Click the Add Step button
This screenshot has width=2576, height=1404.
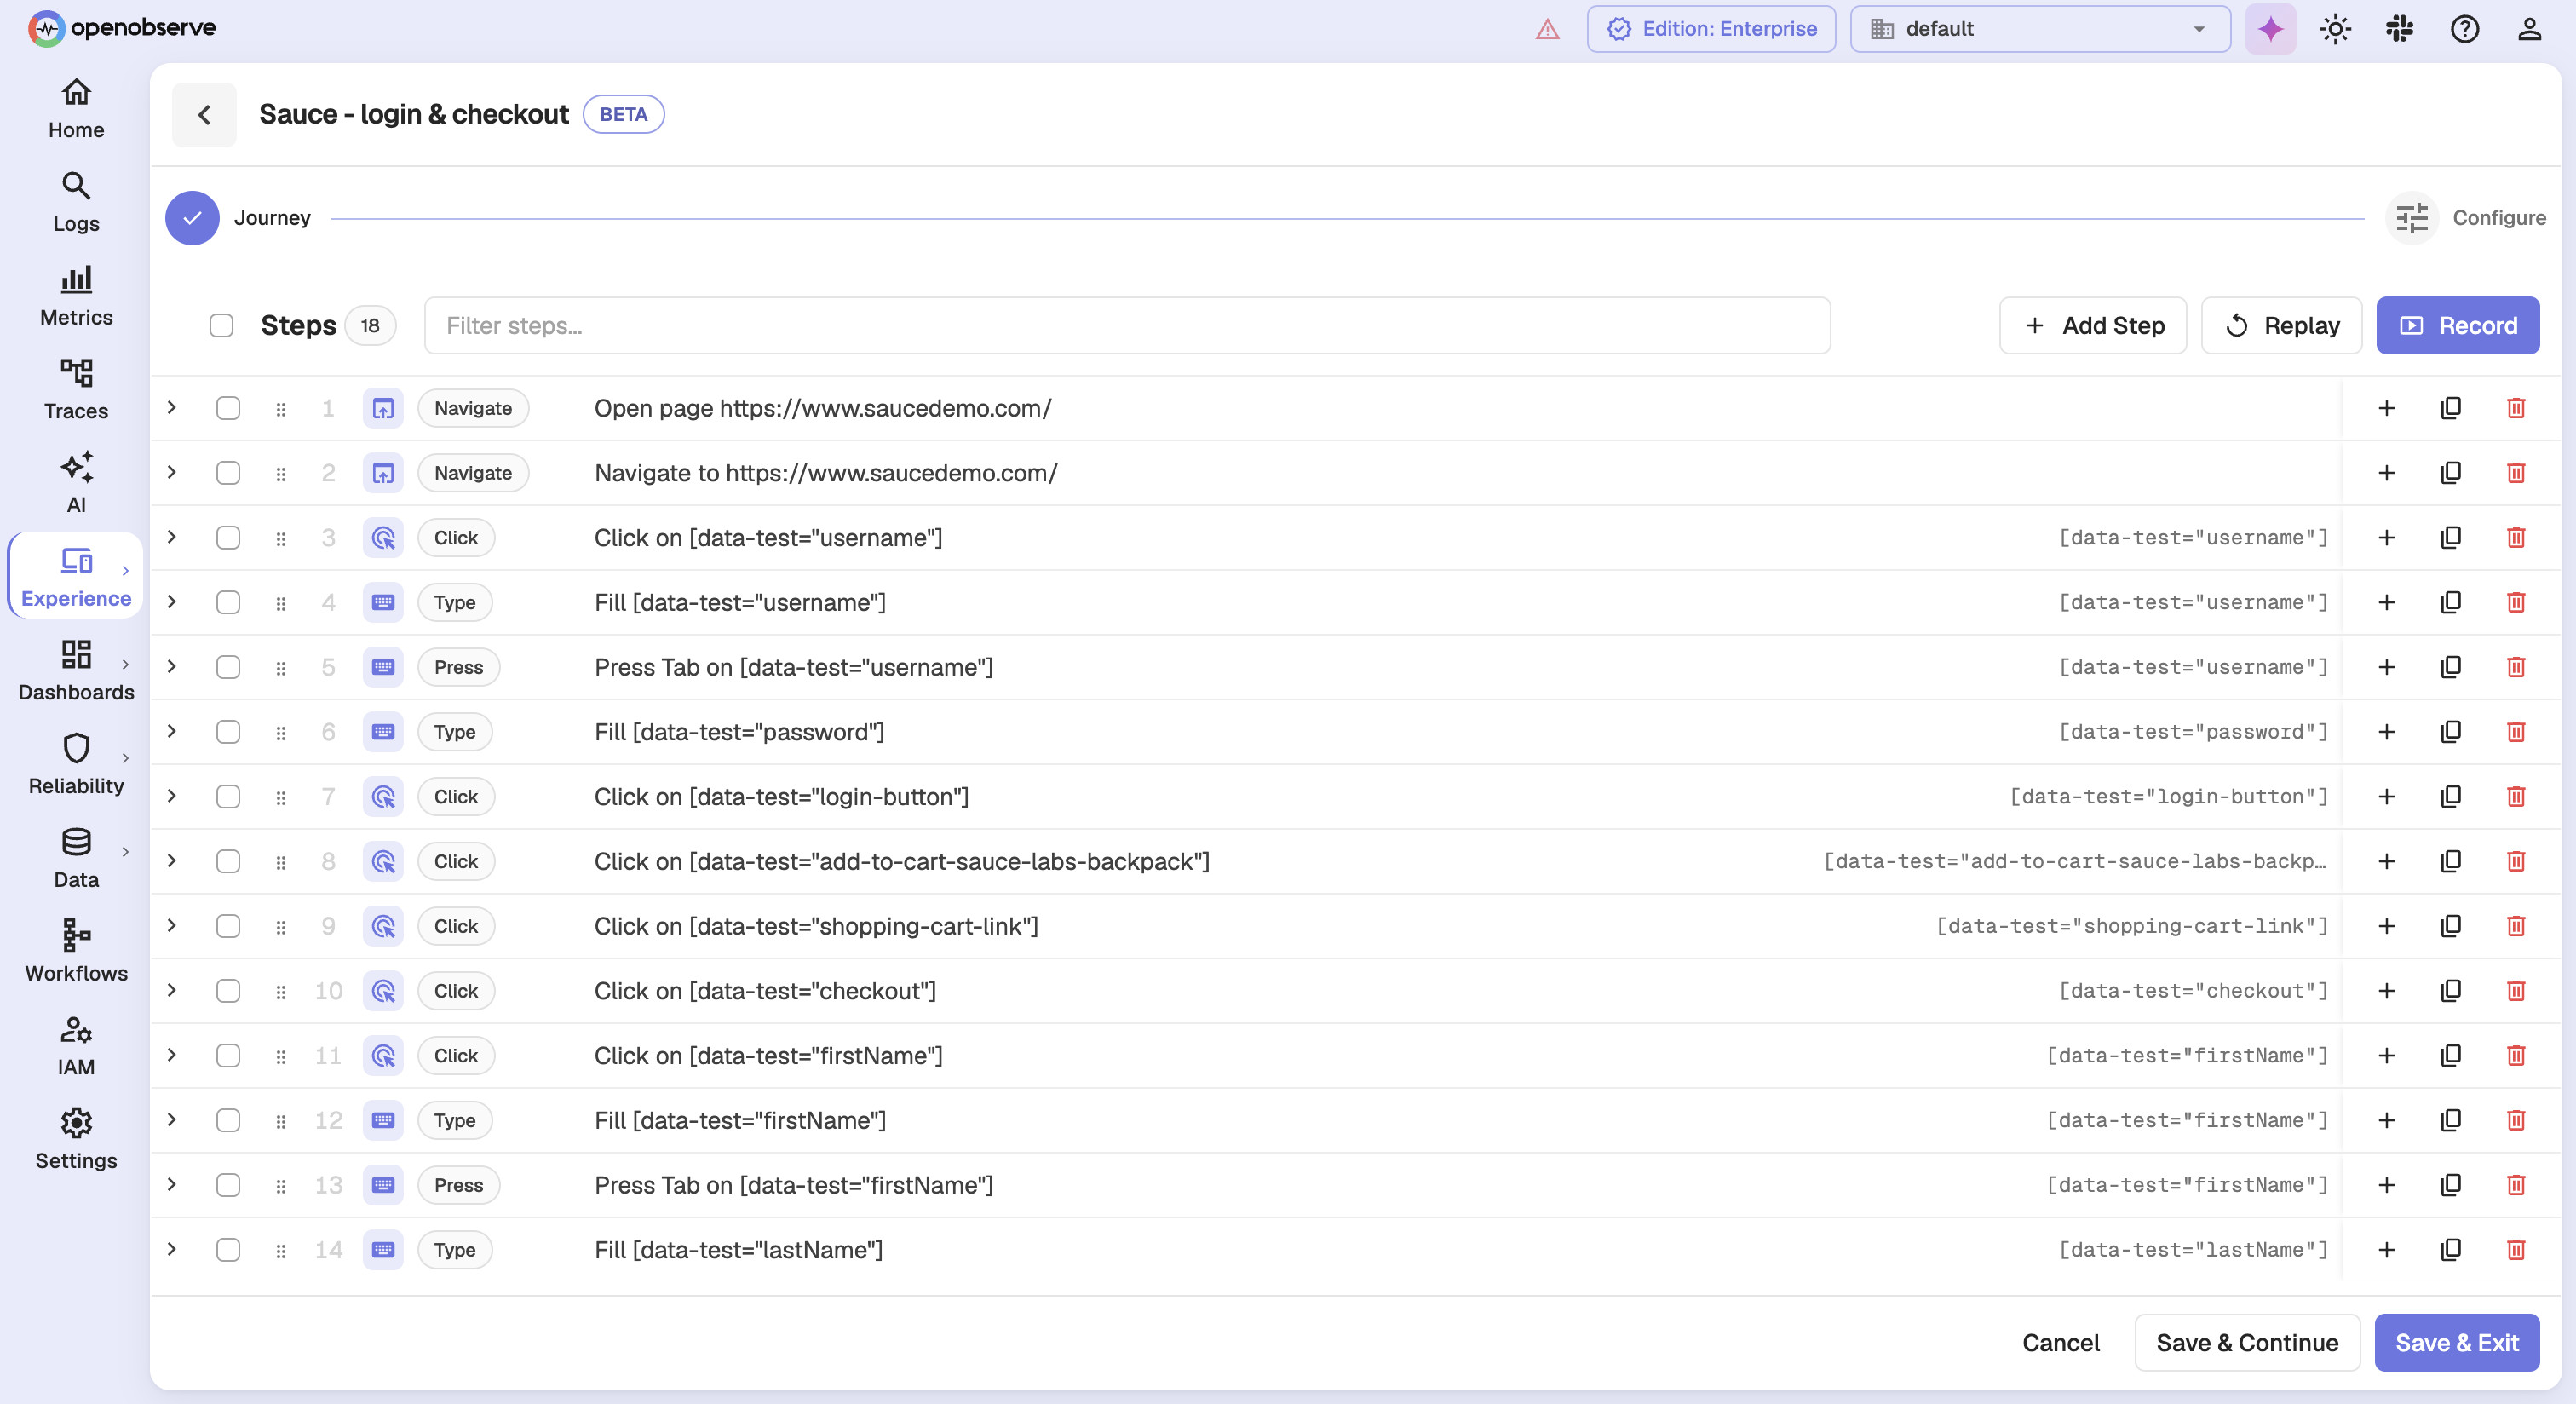click(x=2093, y=325)
